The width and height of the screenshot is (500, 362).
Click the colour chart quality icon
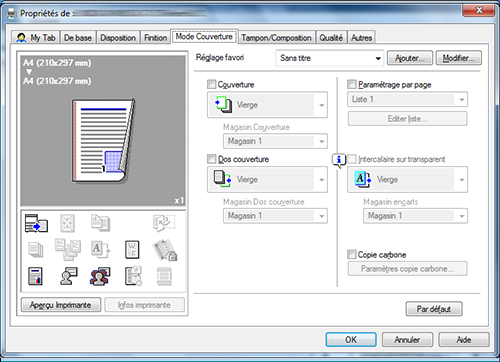coord(35,276)
